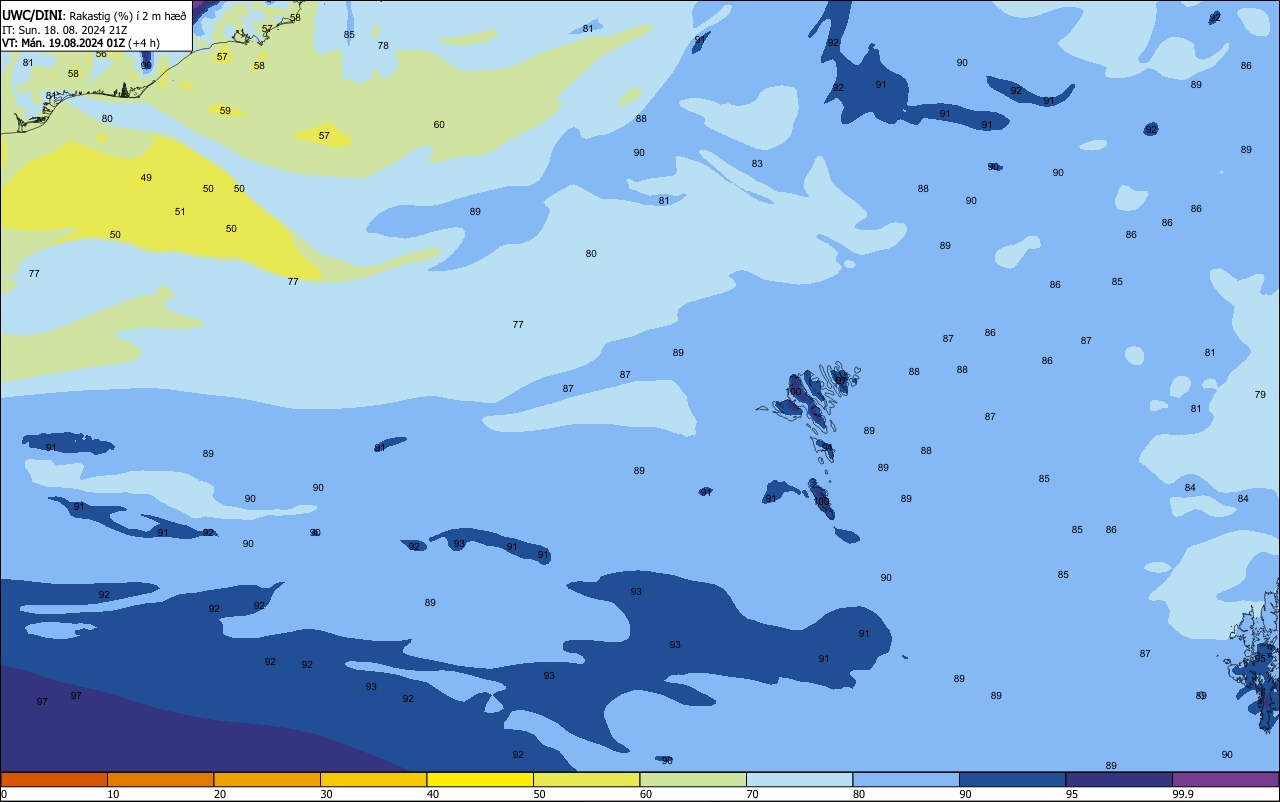Click the '30' legend tick label
This screenshot has width=1280, height=802.
pyautogui.click(x=326, y=794)
